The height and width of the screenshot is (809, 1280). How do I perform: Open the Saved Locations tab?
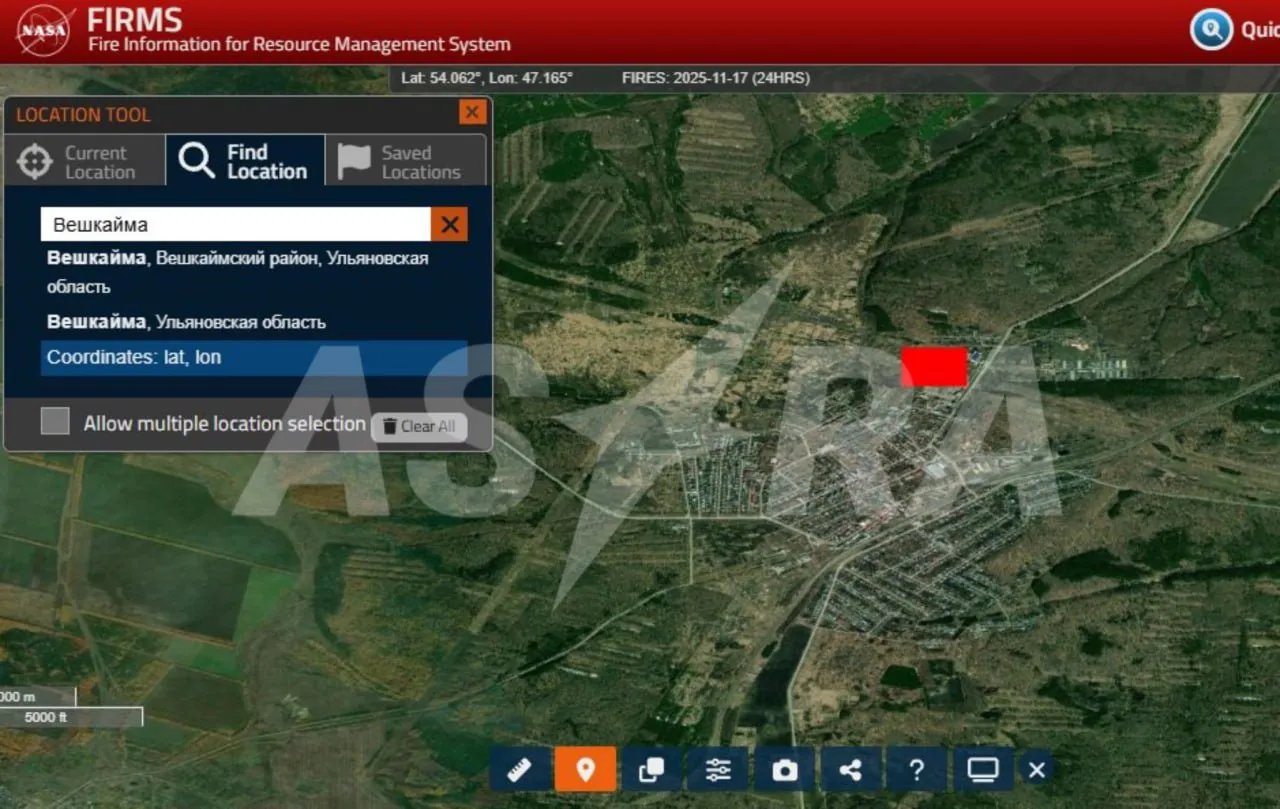point(405,162)
